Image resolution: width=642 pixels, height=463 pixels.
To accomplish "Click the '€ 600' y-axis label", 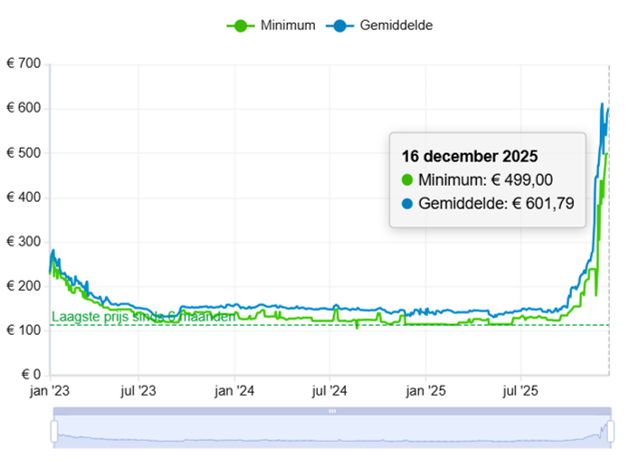I will 24,108.
